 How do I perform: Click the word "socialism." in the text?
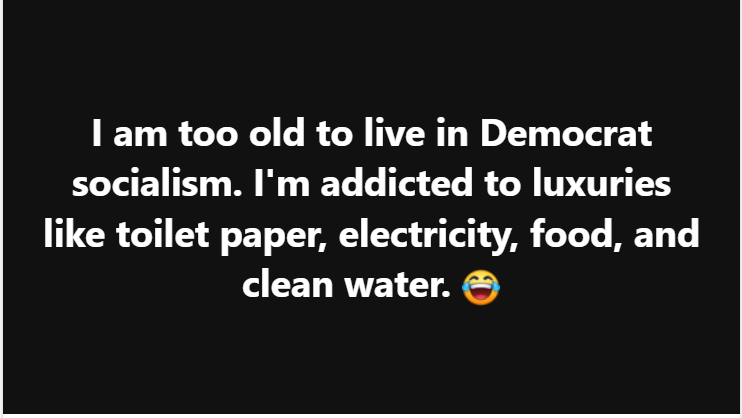157,183
